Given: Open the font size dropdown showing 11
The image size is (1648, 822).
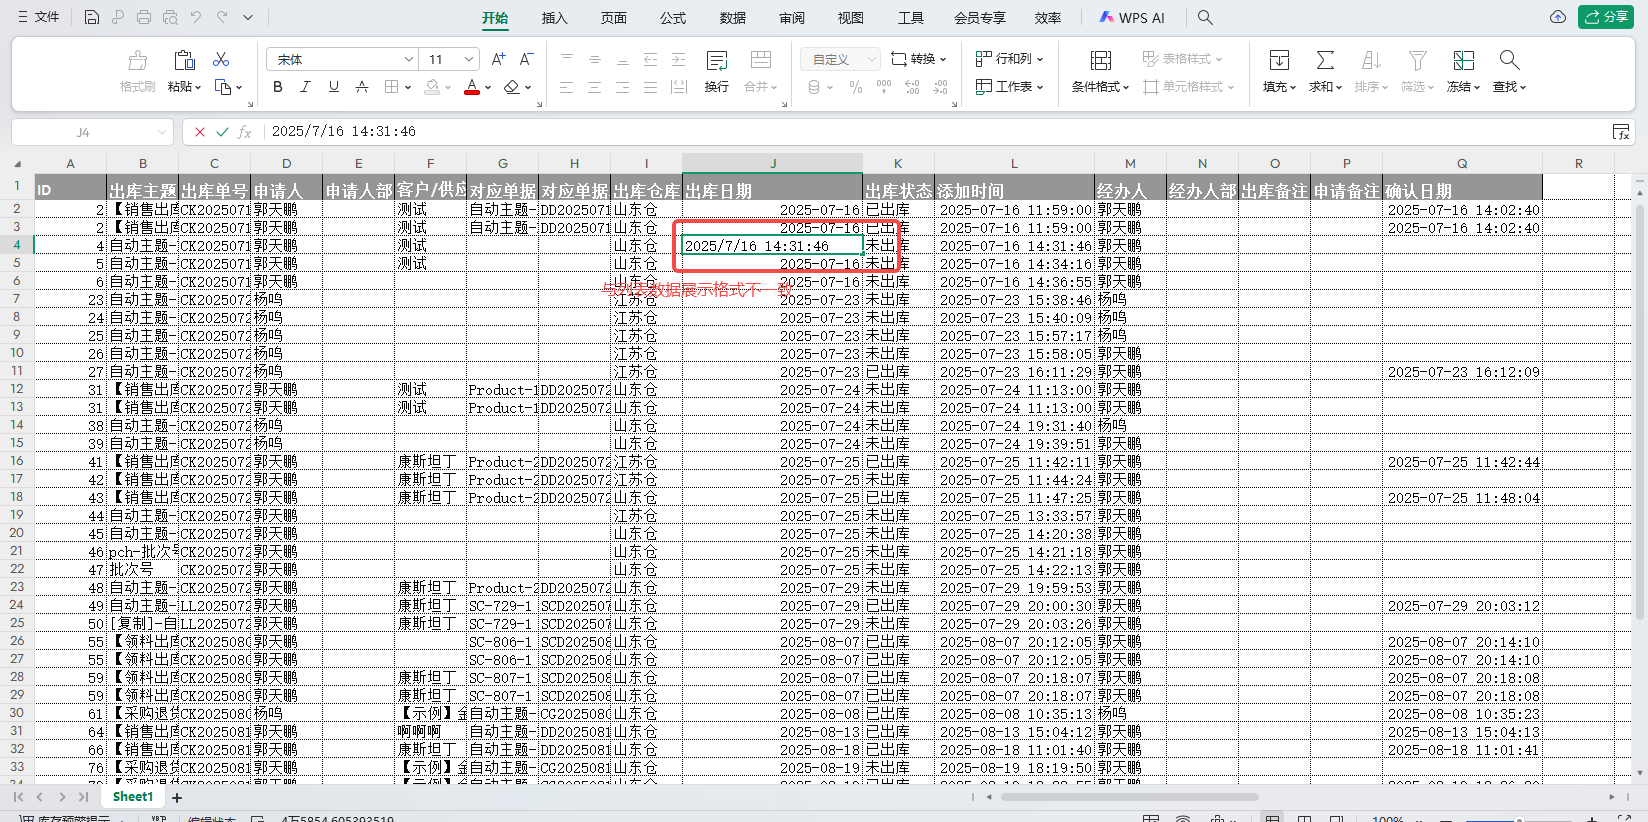Looking at the screenshot, I should [450, 60].
